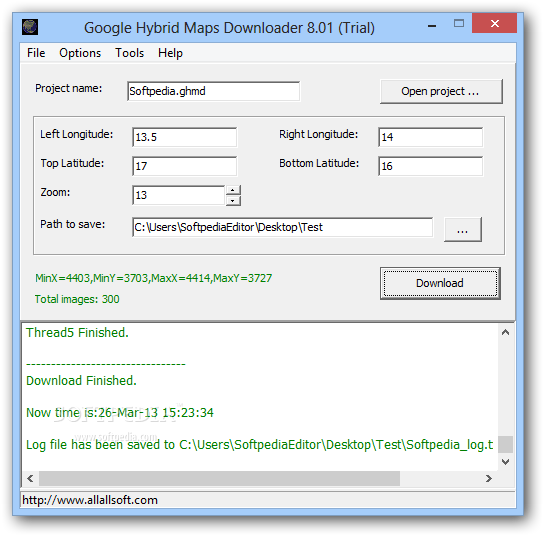Click the log's vertical scroll up arrow
544x536 pixels.
point(505,332)
